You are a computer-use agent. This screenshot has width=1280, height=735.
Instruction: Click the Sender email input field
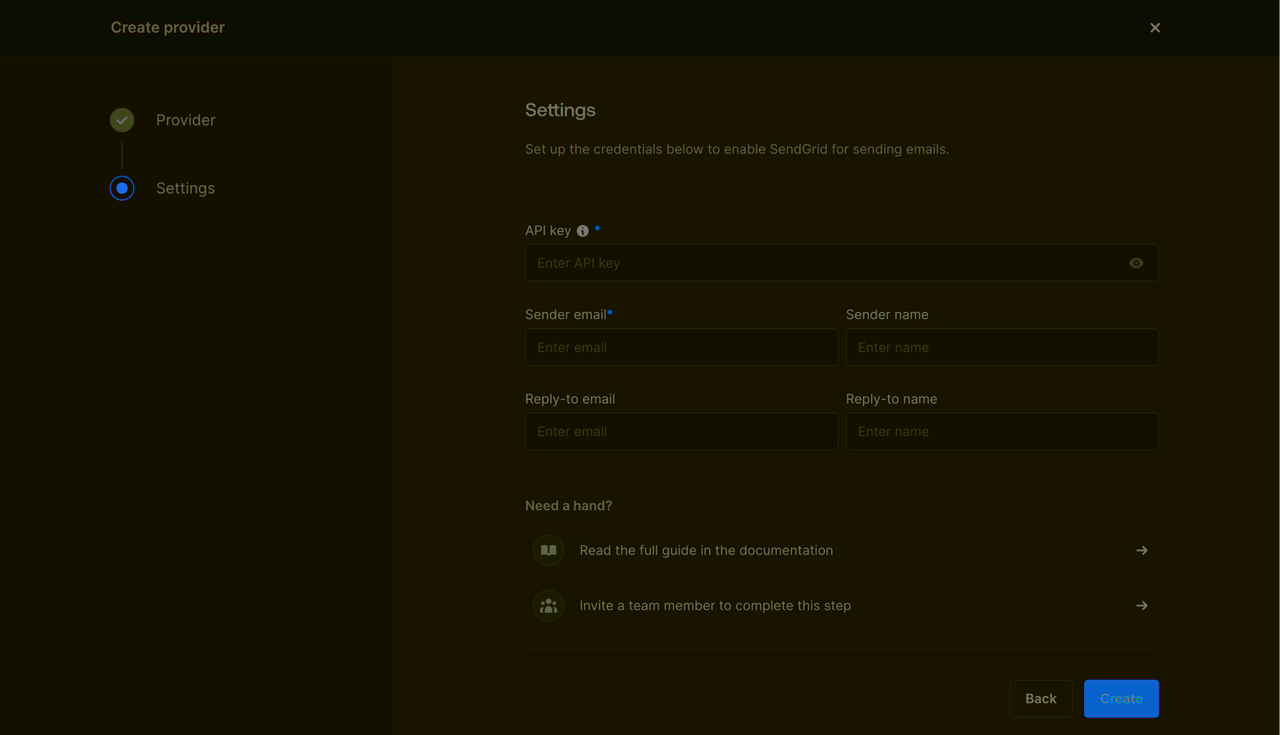(x=681, y=347)
